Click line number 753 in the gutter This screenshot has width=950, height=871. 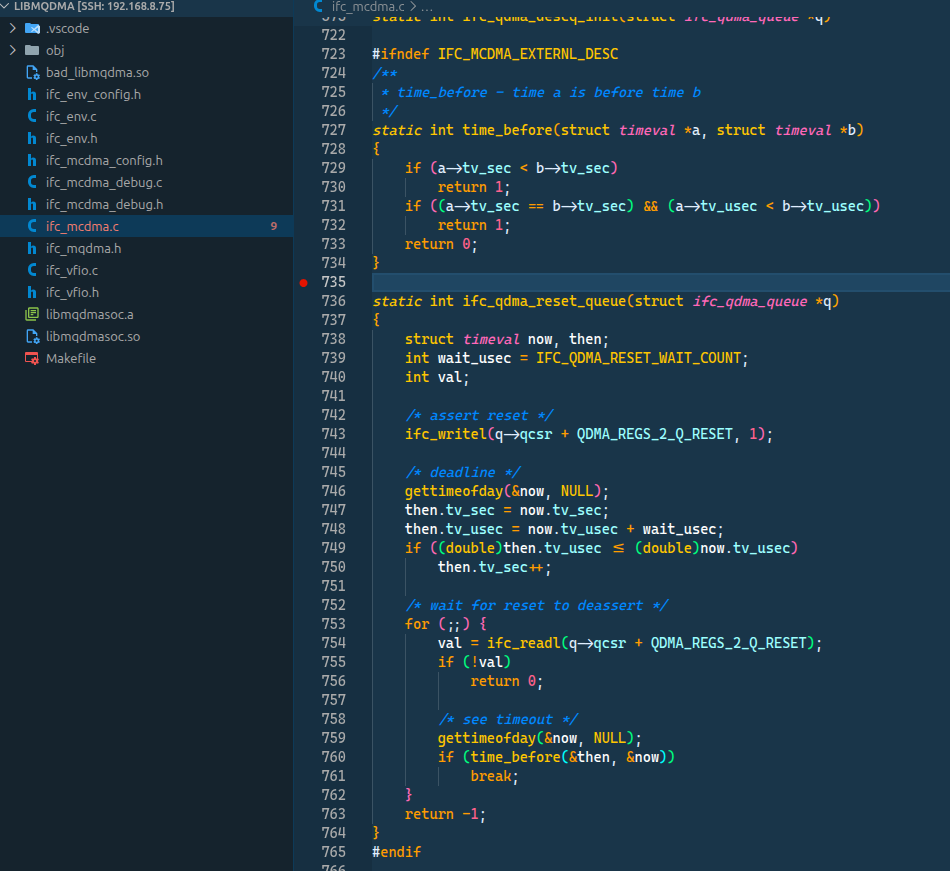pyautogui.click(x=333, y=624)
